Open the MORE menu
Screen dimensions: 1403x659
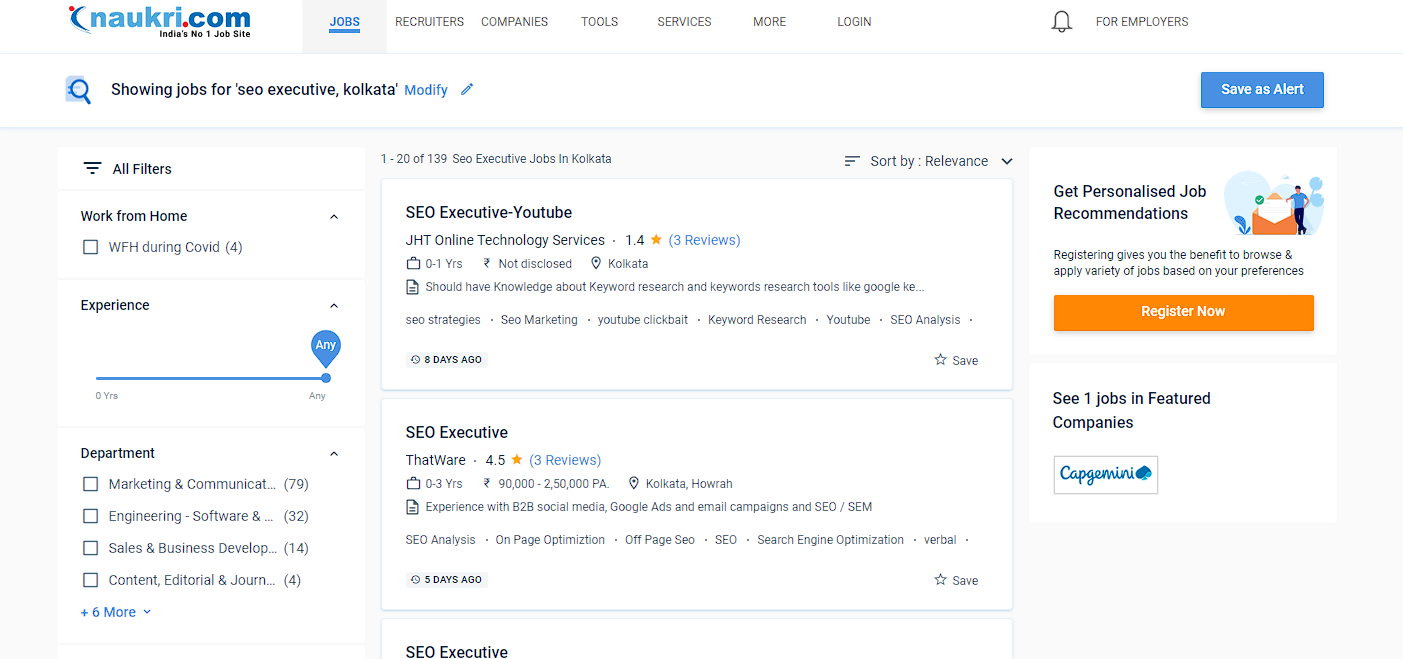769,21
